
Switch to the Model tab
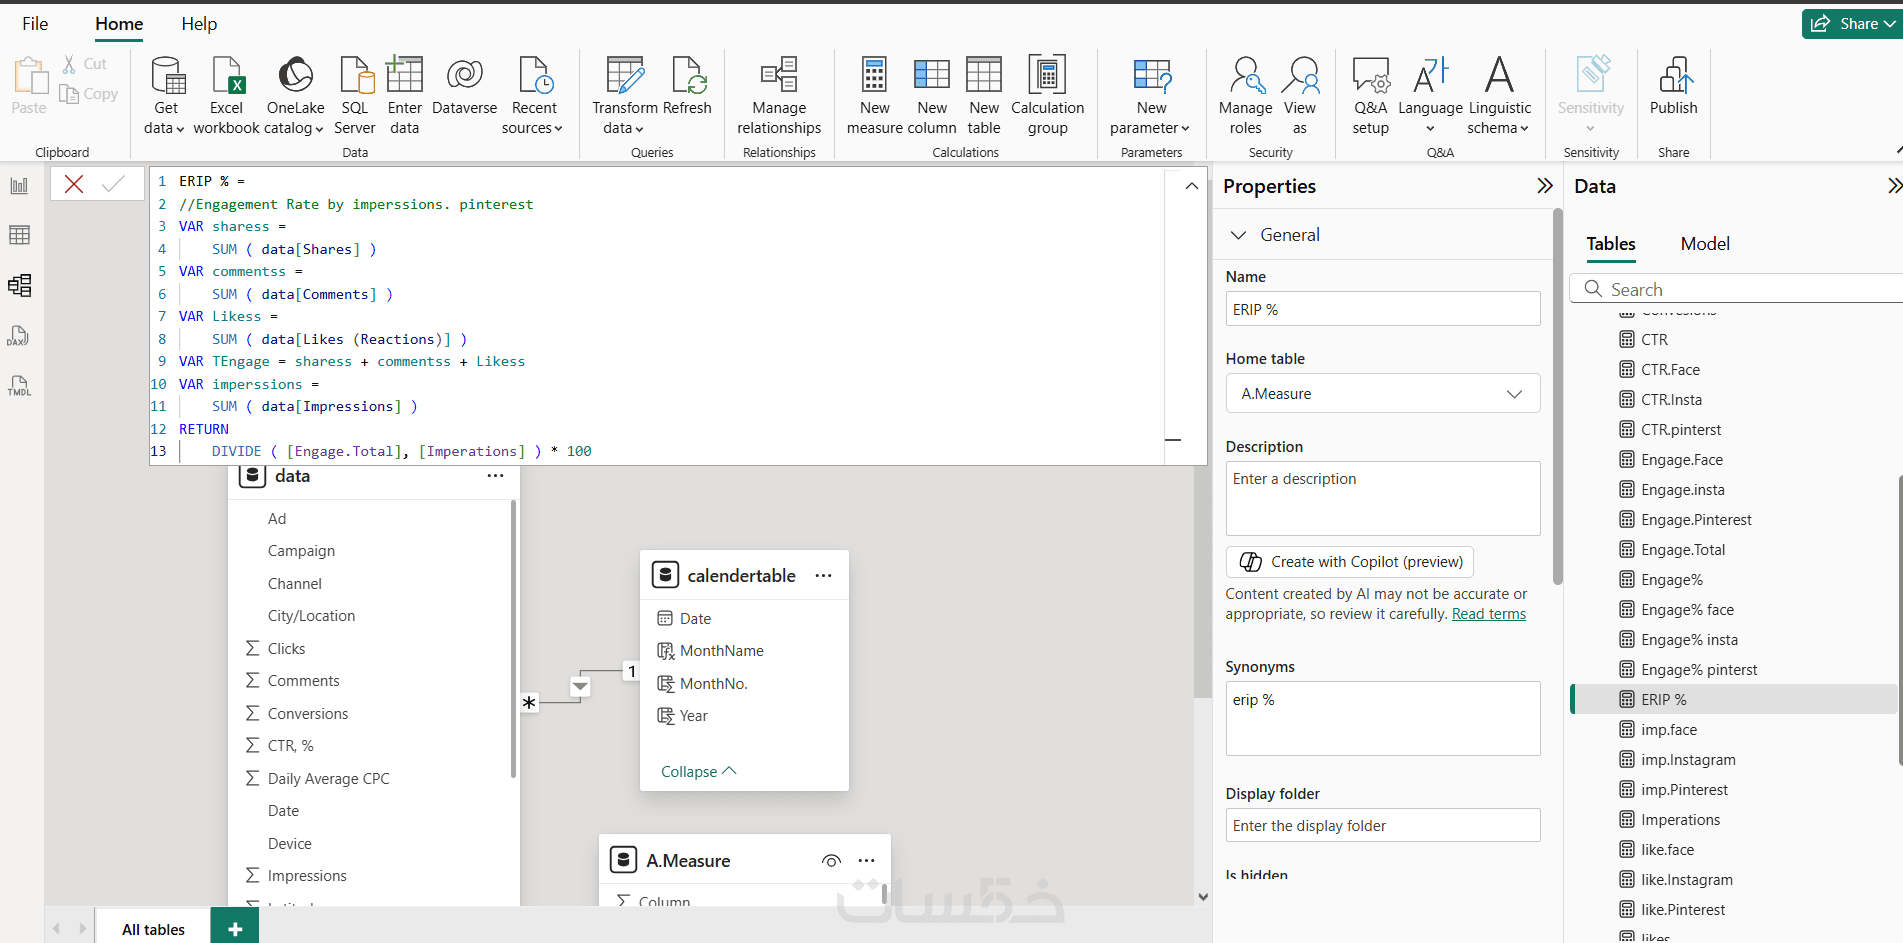[x=1705, y=244]
